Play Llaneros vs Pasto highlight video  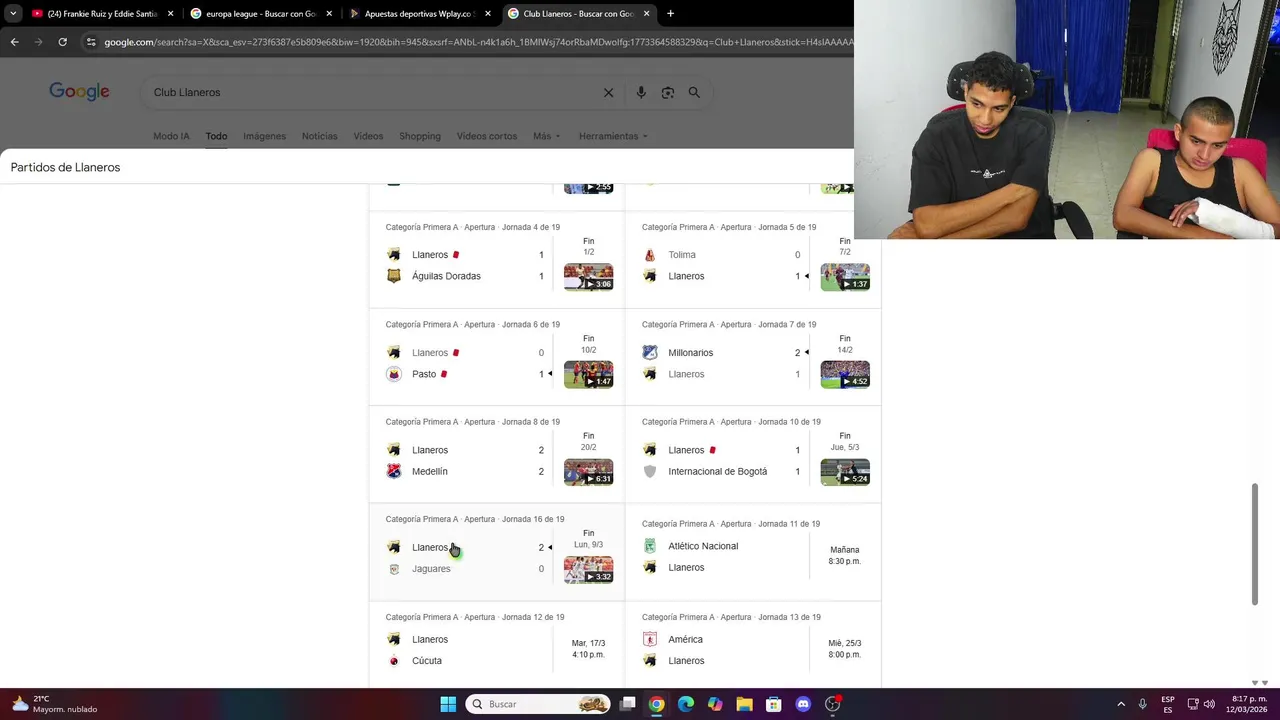coord(588,374)
